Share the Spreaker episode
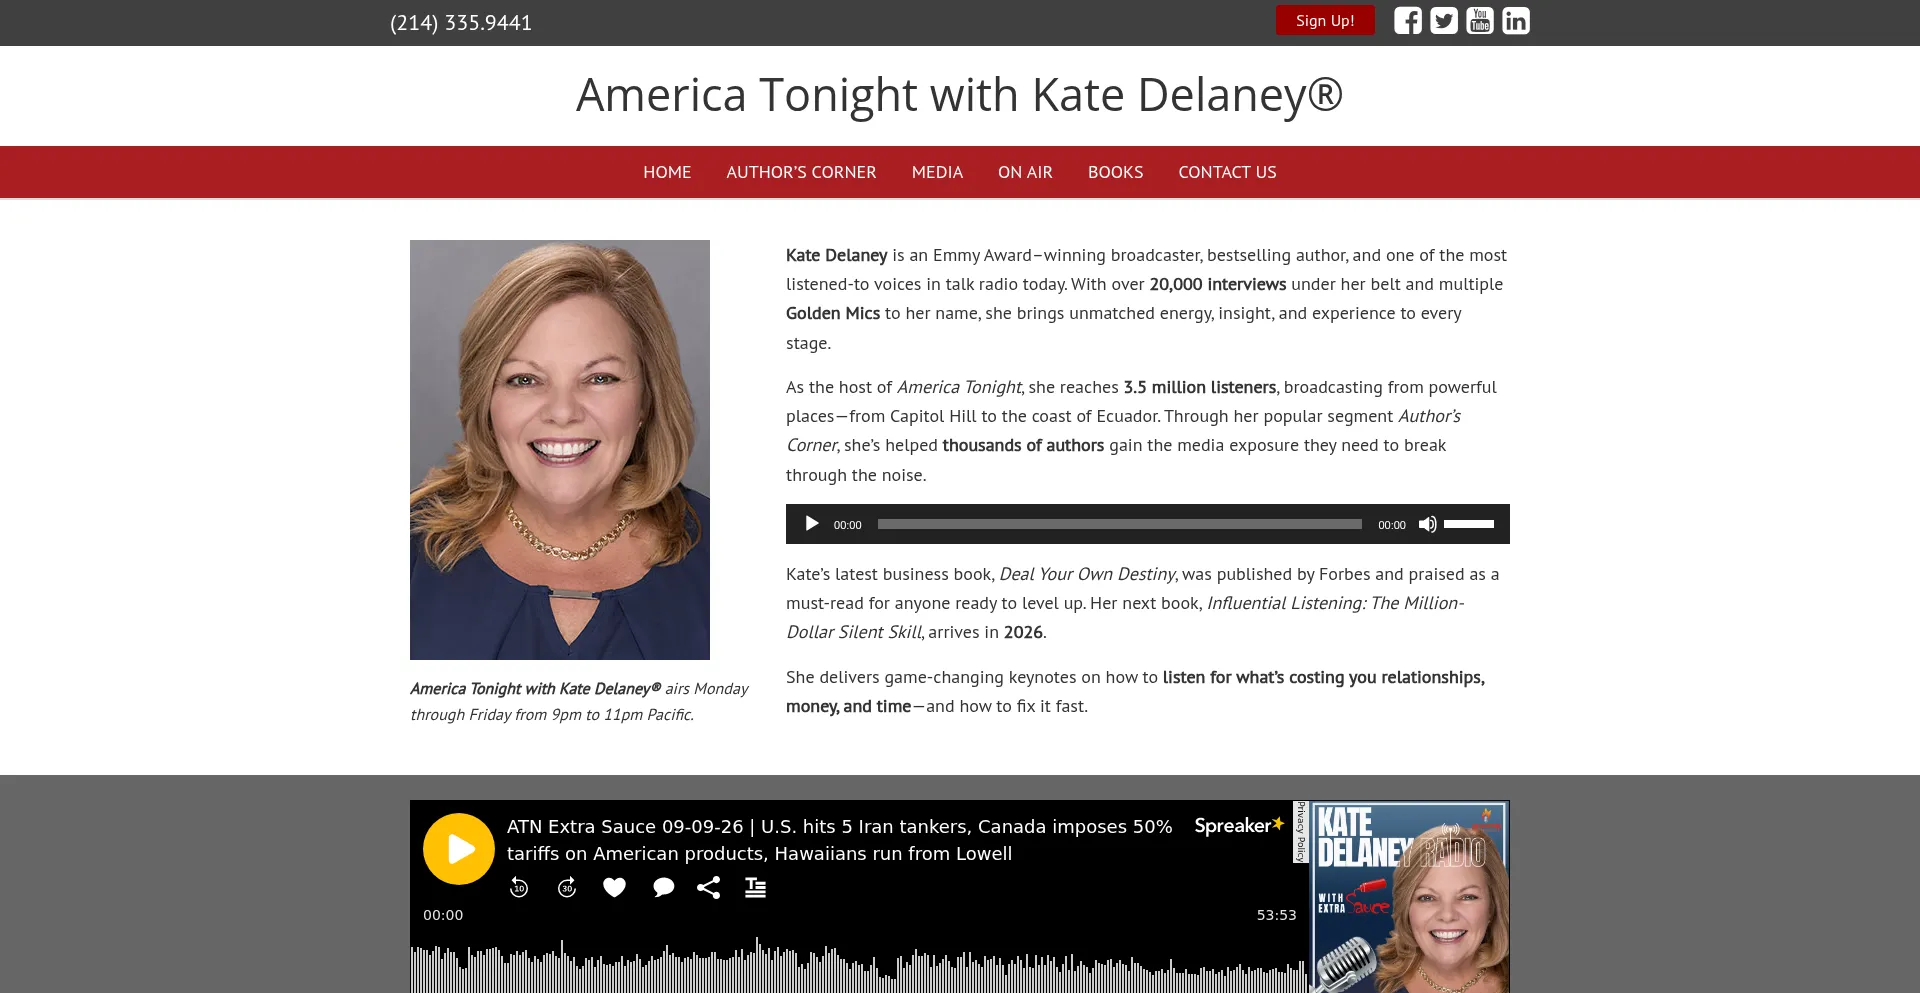This screenshot has height=993, width=1920. 709,887
